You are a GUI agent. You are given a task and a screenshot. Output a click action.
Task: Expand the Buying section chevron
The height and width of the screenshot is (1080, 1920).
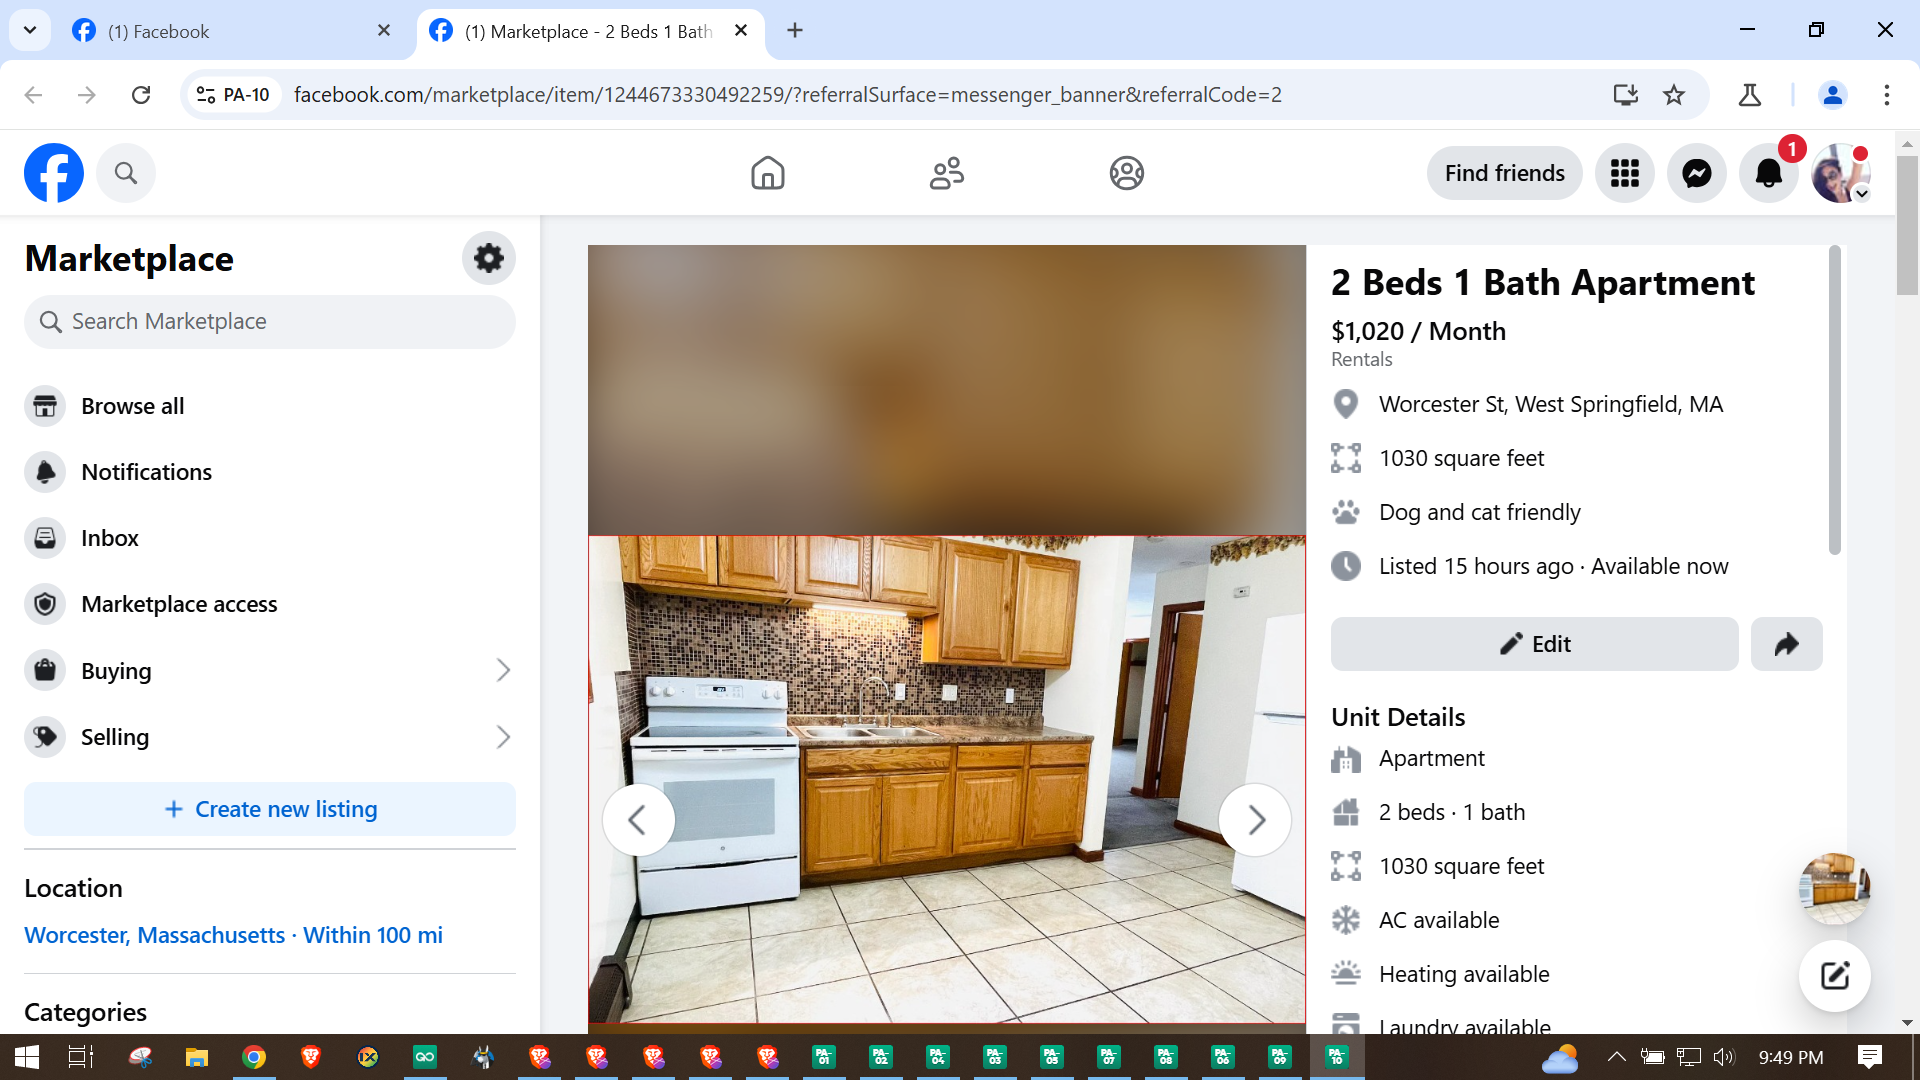pyautogui.click(x=503, y=671)
